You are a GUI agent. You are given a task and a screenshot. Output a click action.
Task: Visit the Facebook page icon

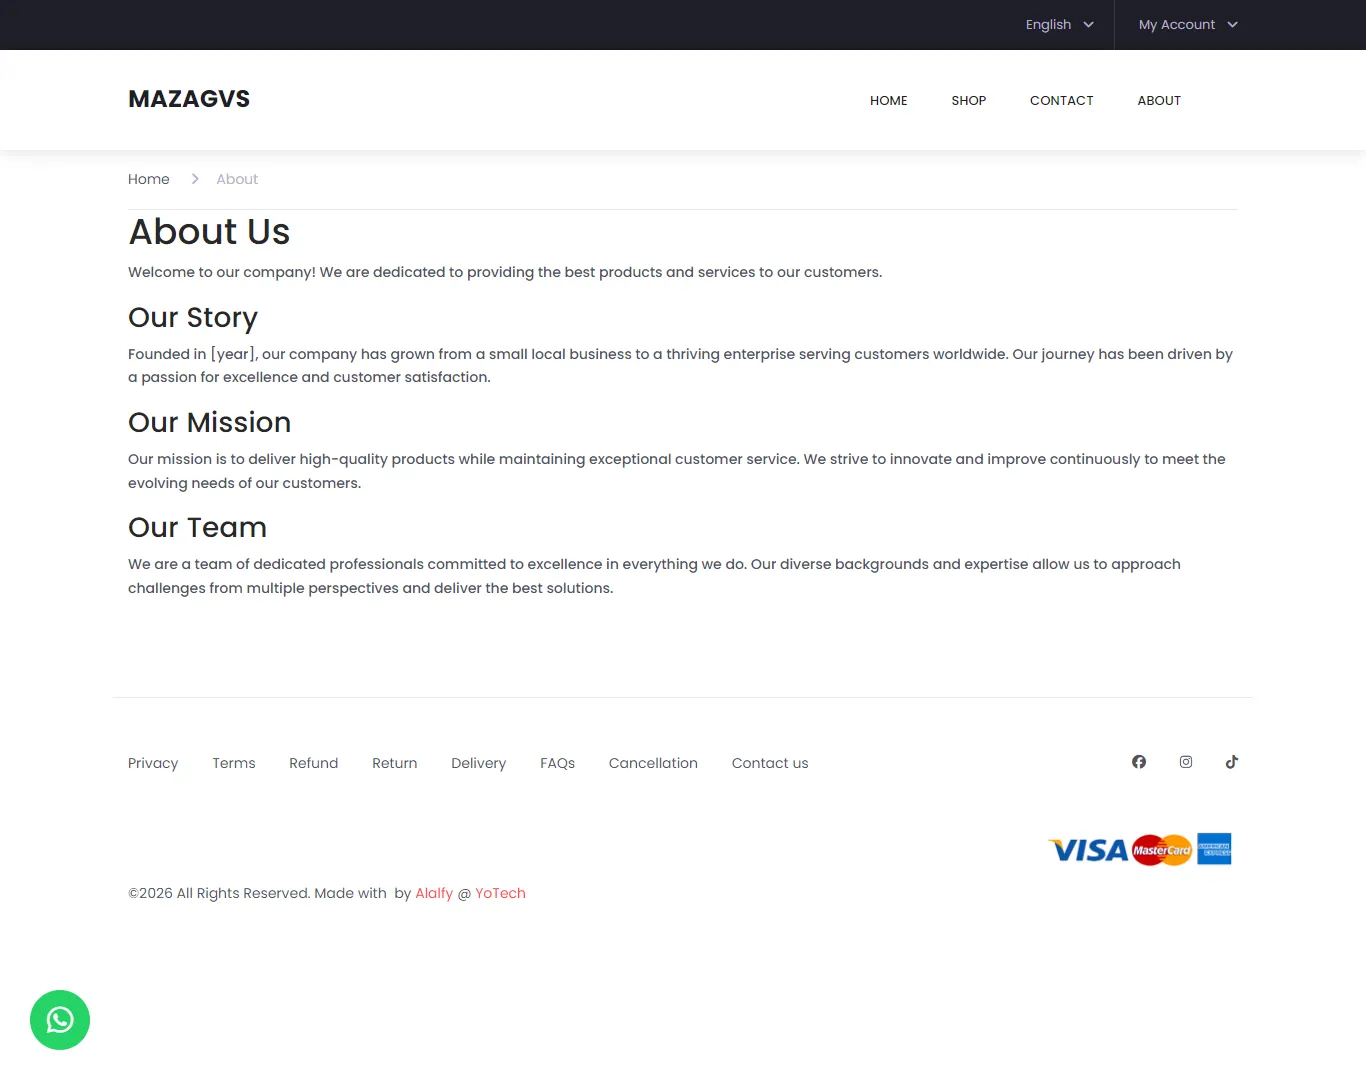coord(1138,762)
